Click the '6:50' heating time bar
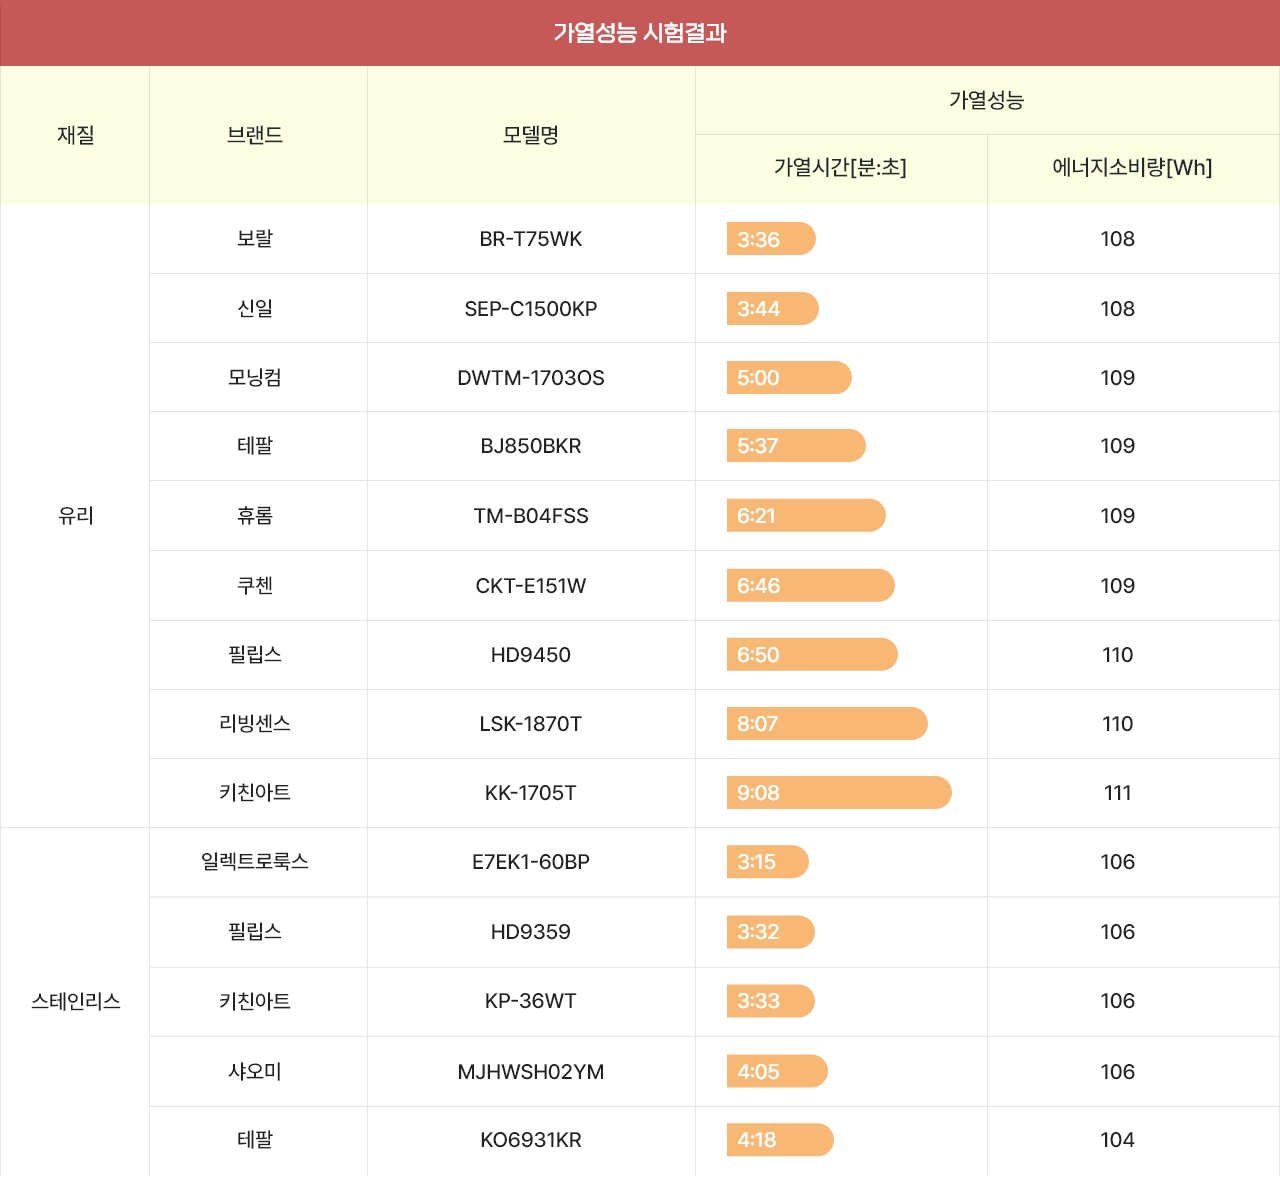This screenshot has width=1280, height=1177. tap(812, 655)
